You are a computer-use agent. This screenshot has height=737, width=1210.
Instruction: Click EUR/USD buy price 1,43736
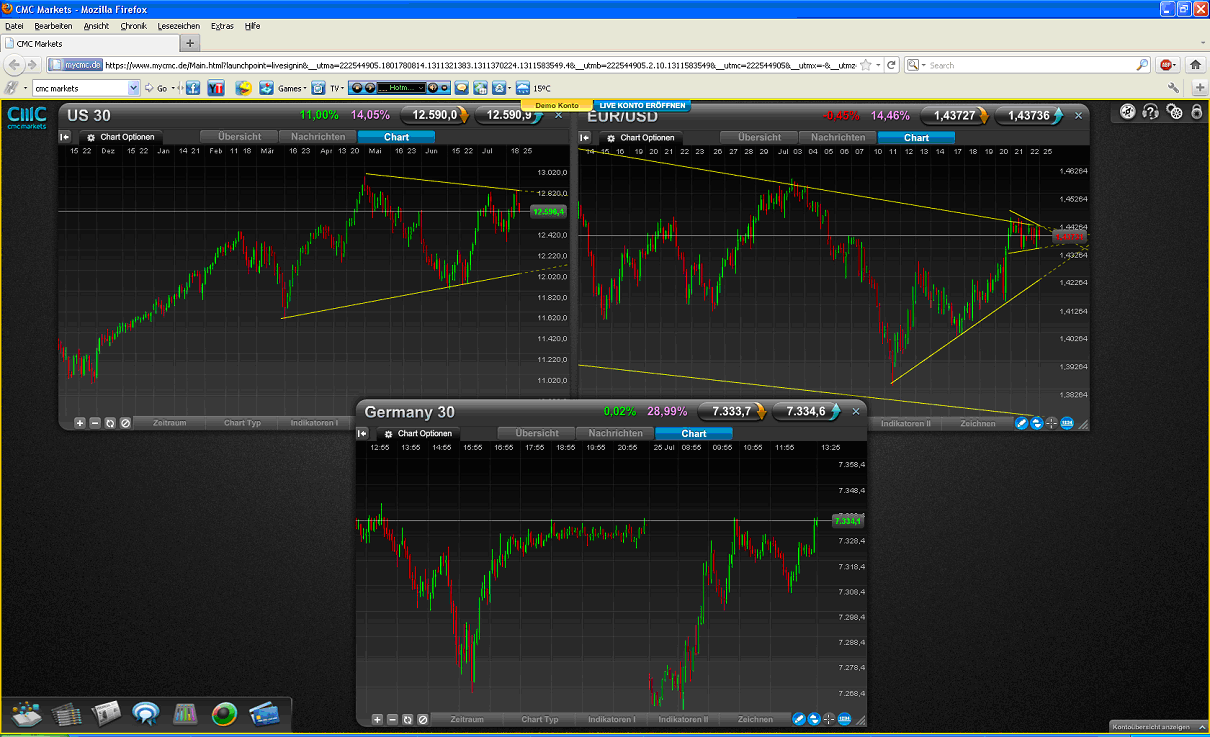pyautogui.click(x=1029, y=115)
